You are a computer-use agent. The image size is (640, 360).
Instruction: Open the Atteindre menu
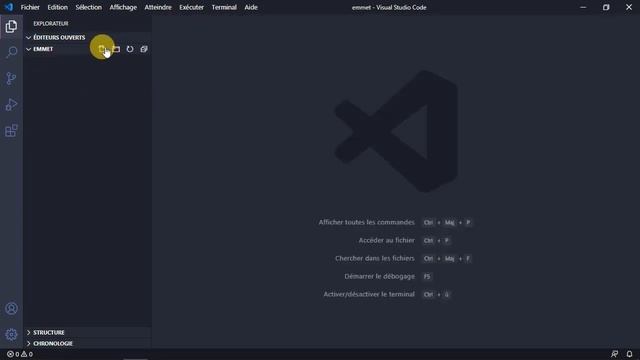click(158, 7)
